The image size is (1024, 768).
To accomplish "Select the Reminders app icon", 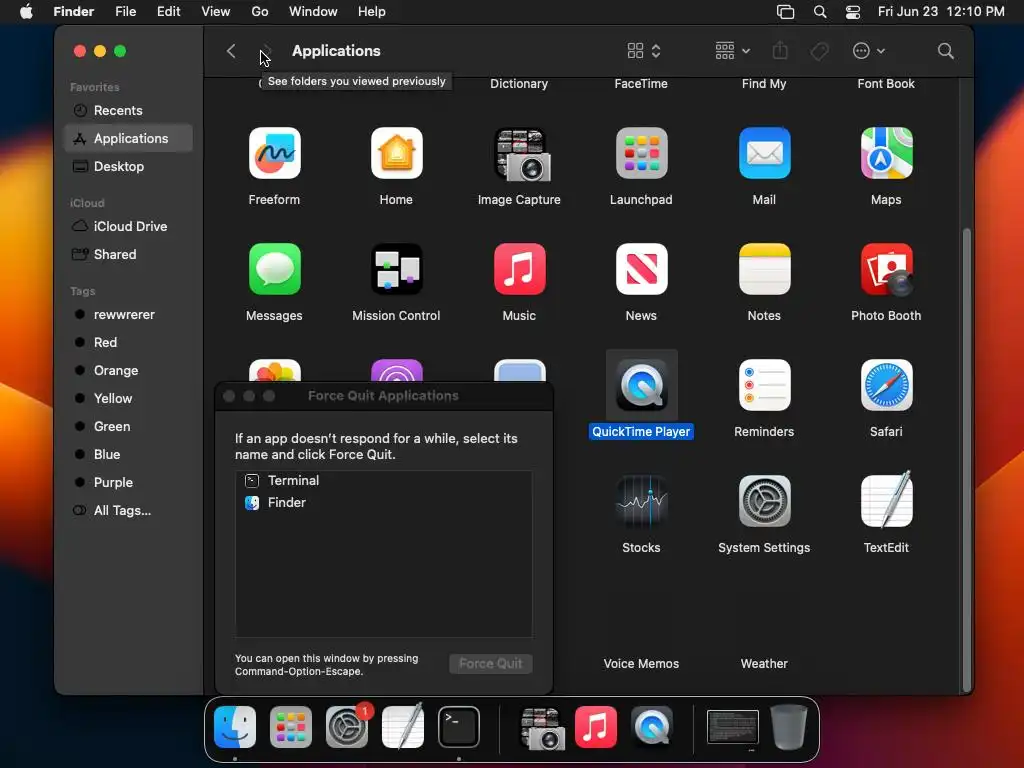I will coord(764,385).
